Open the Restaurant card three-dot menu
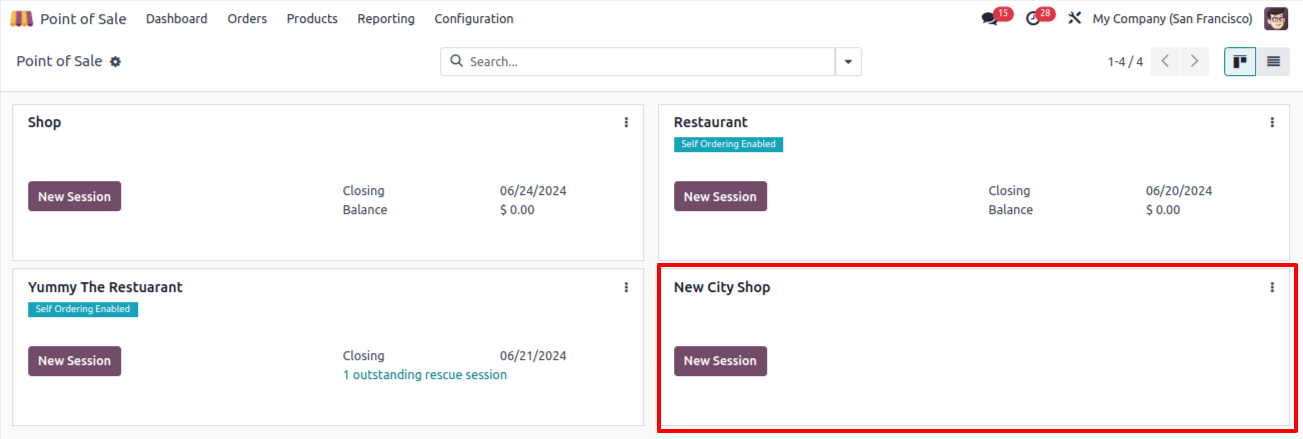1303x439 pixels. tap(1272, 122)
